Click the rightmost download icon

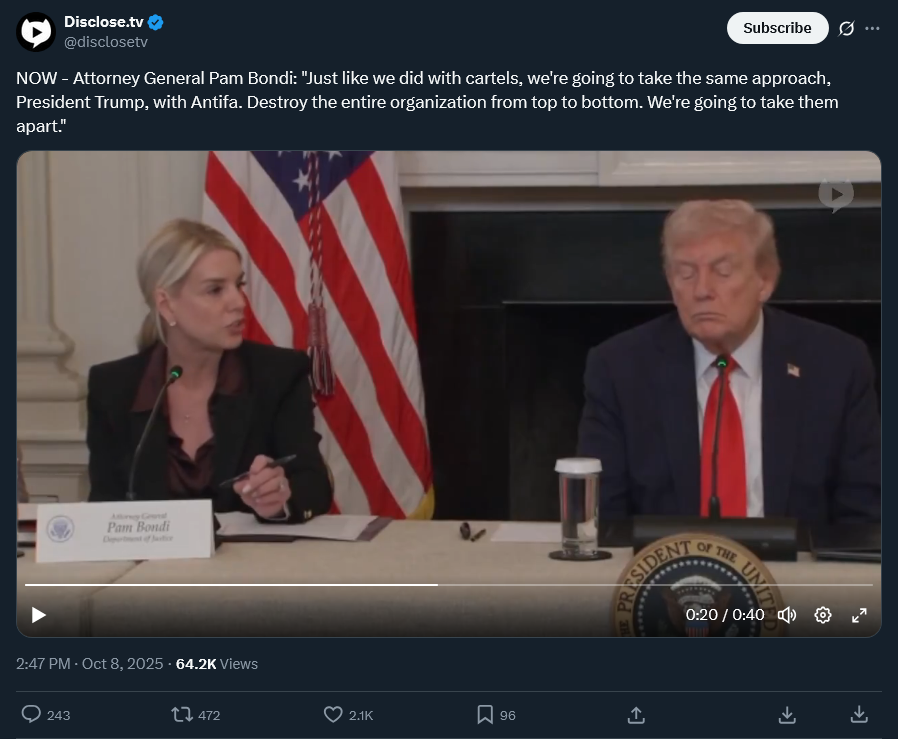859,714
